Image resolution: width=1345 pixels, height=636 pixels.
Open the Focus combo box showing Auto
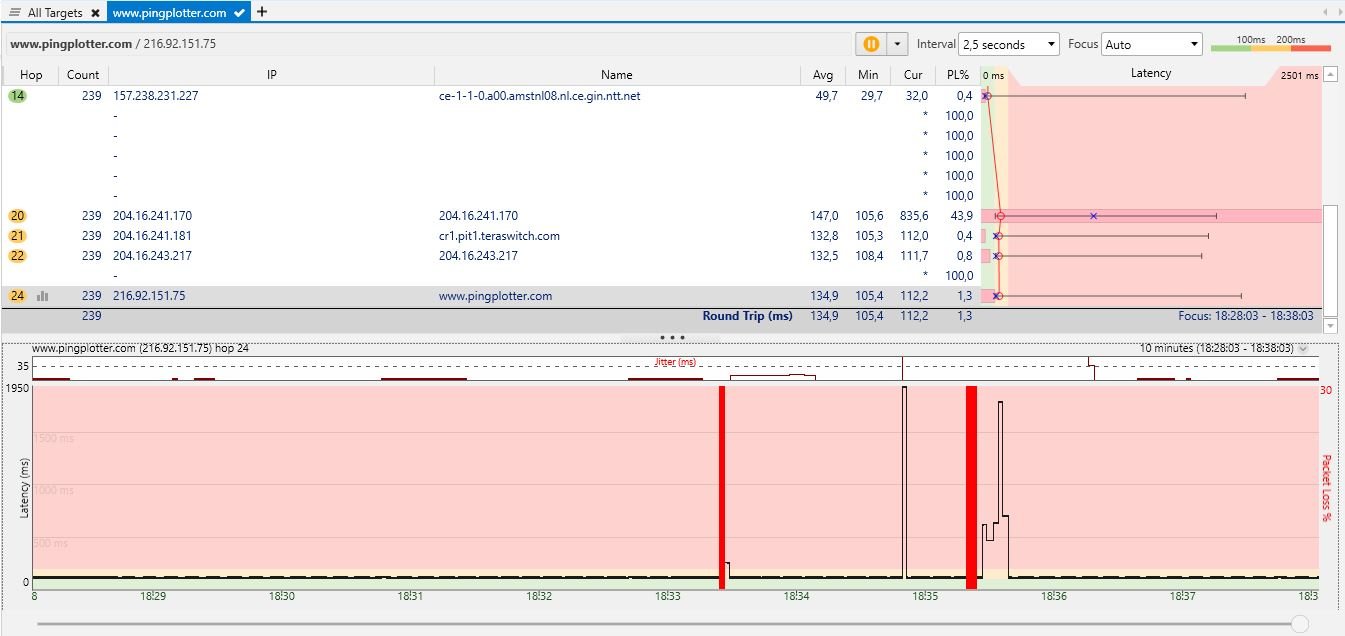point(1151,44)
